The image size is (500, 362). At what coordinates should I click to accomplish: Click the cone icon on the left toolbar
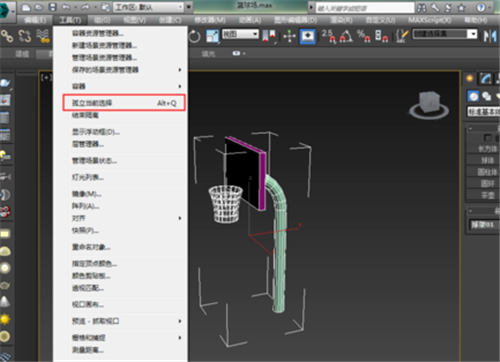pyautogui.click(x=5, y=302)
